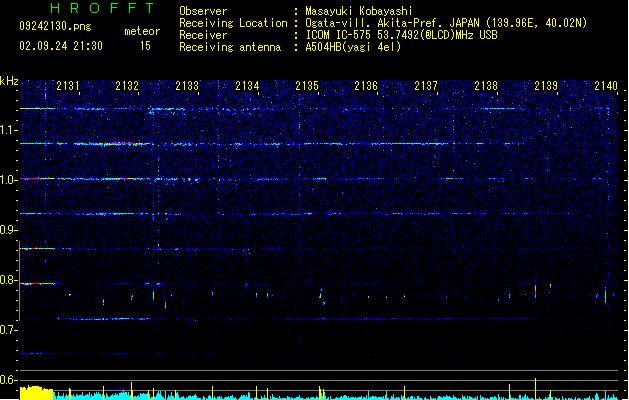Click the 2140 time marker
This screenshot has height=400, width=629.
[606, 86]
